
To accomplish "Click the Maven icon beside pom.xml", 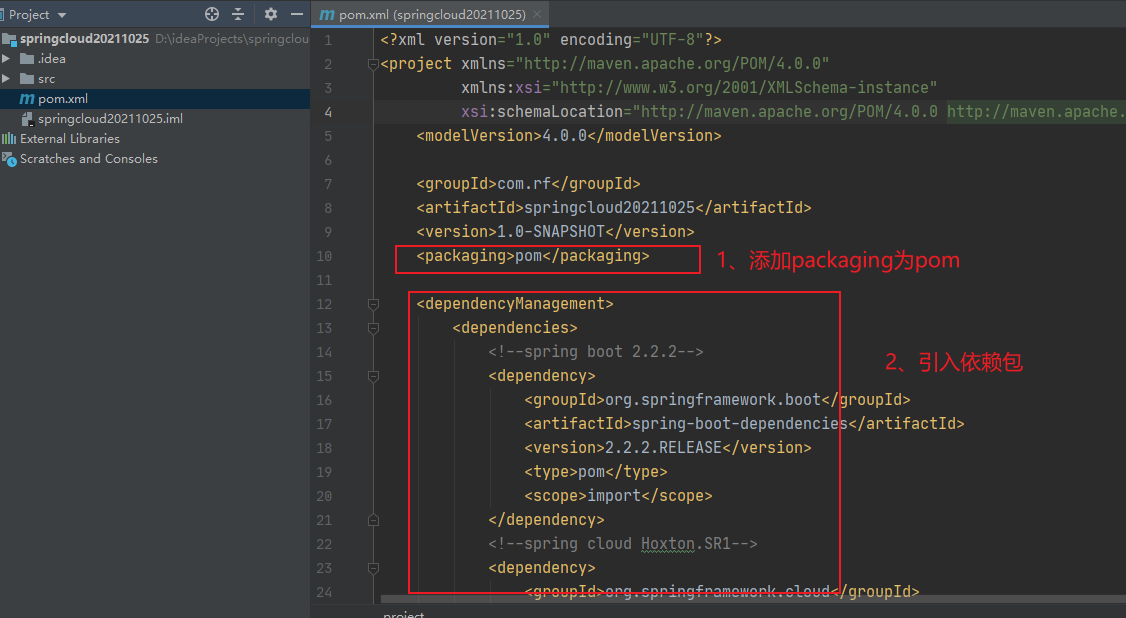I will click(x=27, y=98).
